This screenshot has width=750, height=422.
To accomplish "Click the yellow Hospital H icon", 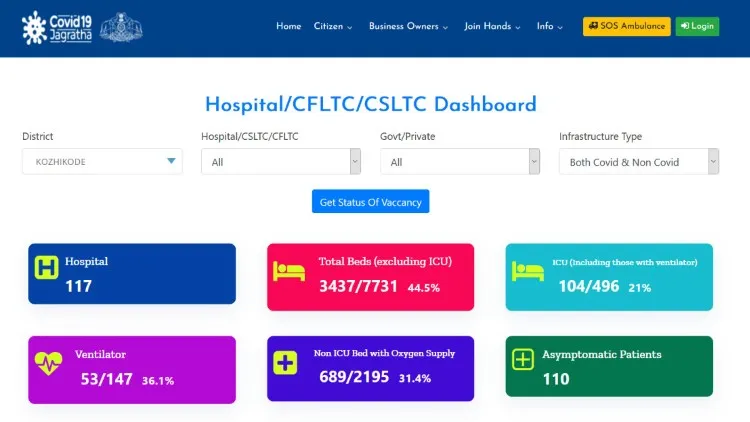I will 46,267.
